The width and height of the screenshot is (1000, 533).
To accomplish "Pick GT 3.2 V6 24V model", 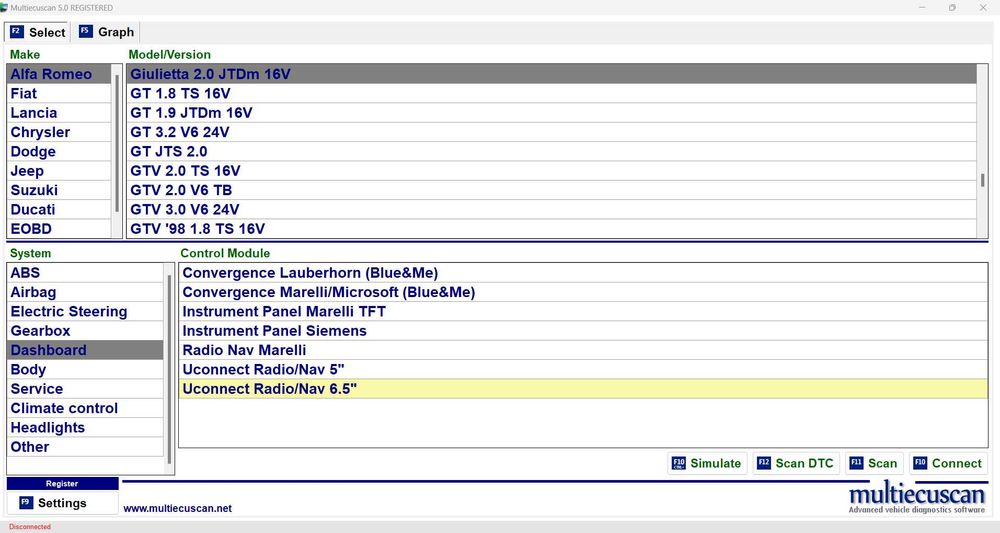I will pyautogui.click(x=552, y=132).
